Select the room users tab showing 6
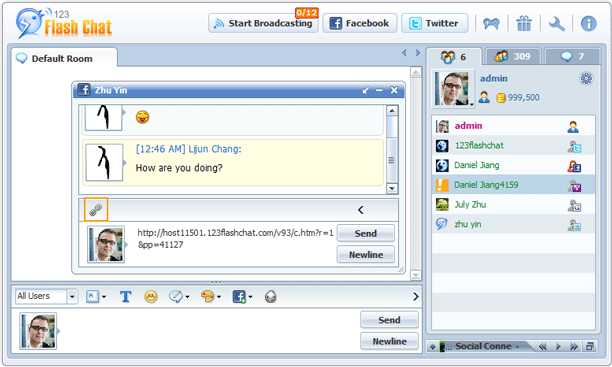Screen dimensions: 612x367 tap(454, 57)
